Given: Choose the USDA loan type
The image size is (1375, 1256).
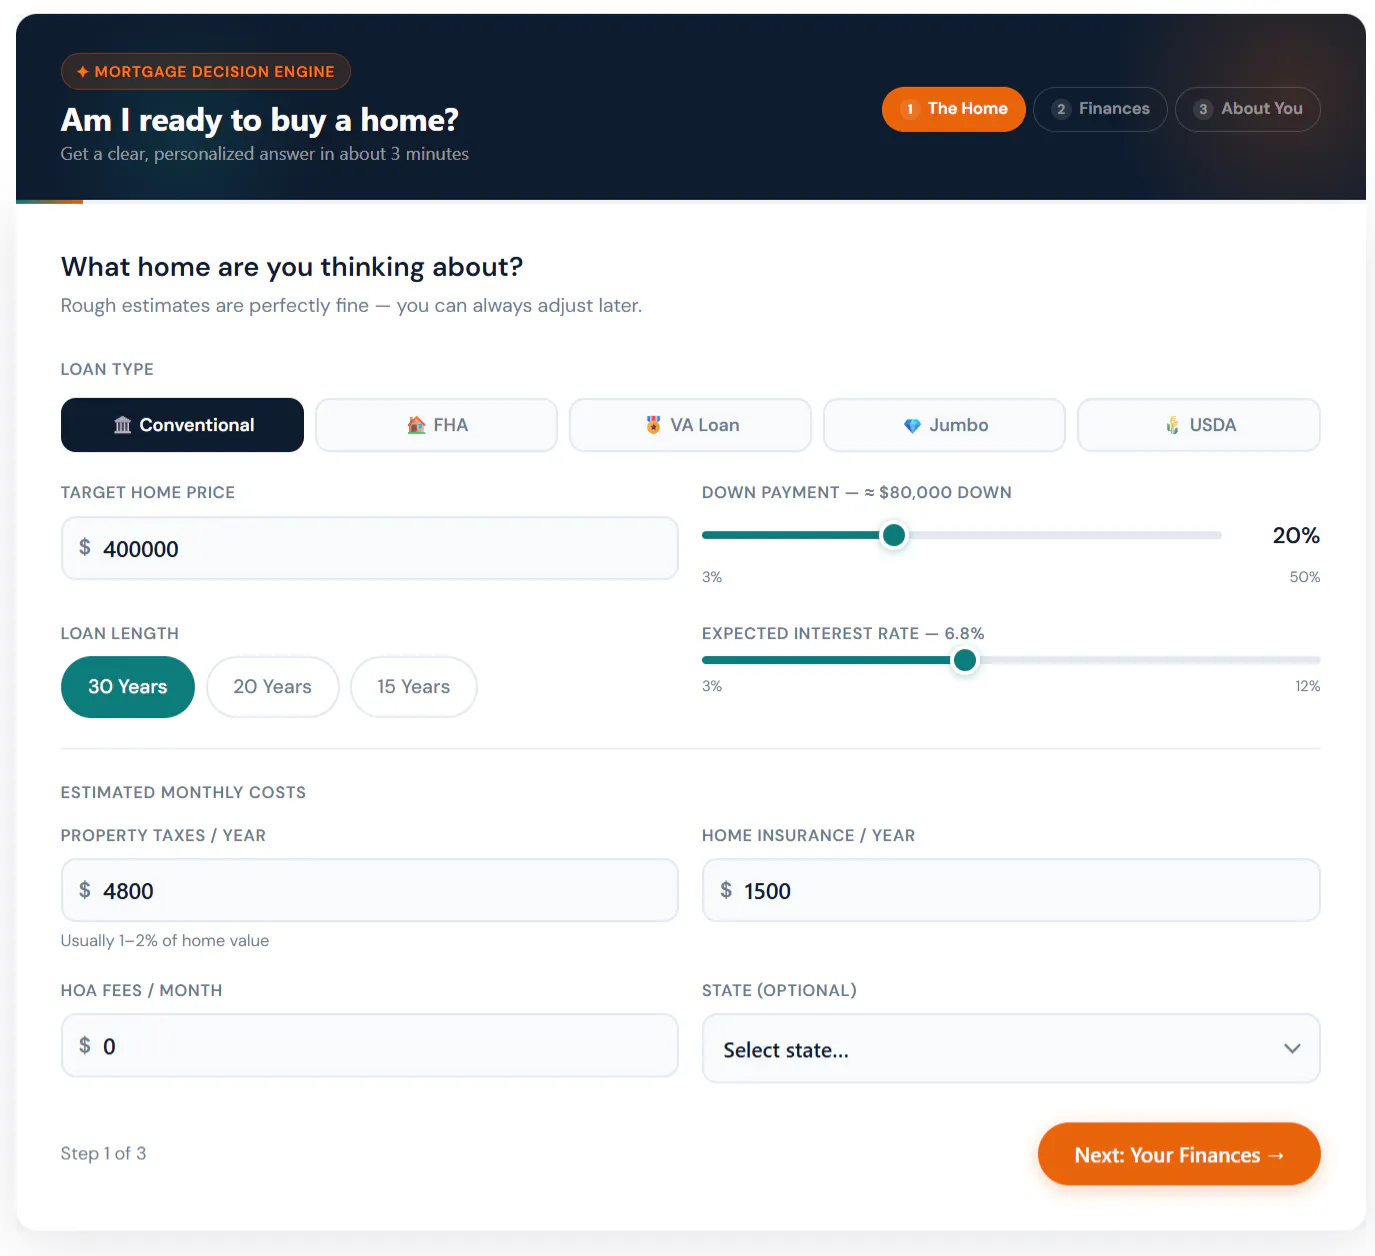Looking at the screenshot, I should click(x=1199, y=425).
